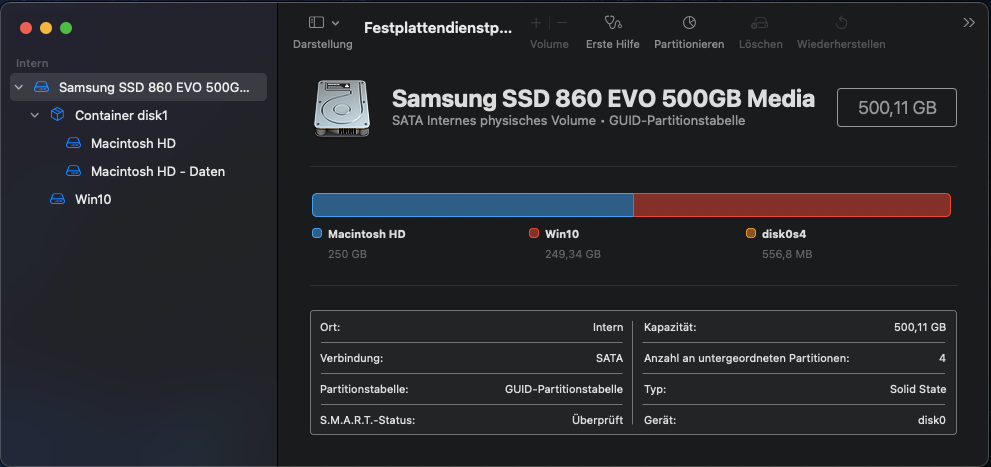Click the orange disk0s4 legend swatch
The height and width of the screenshot is (467, 991).
click(x=751, y=233)
